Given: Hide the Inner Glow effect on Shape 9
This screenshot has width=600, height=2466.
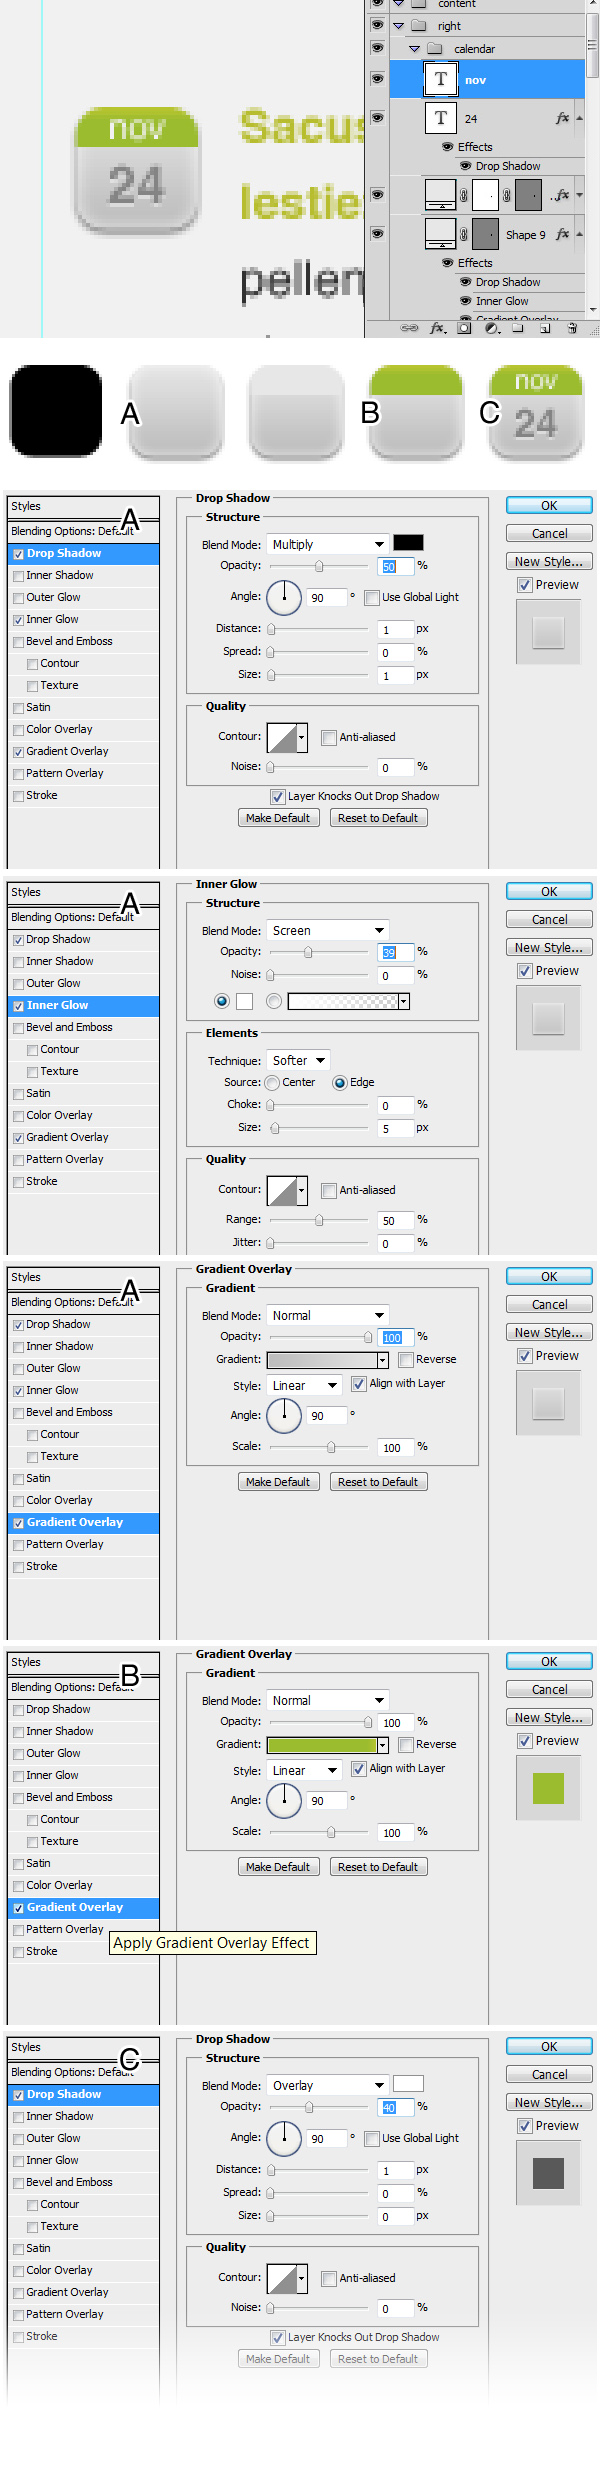Looking at the screenshot, I should [x=466, y=301].
